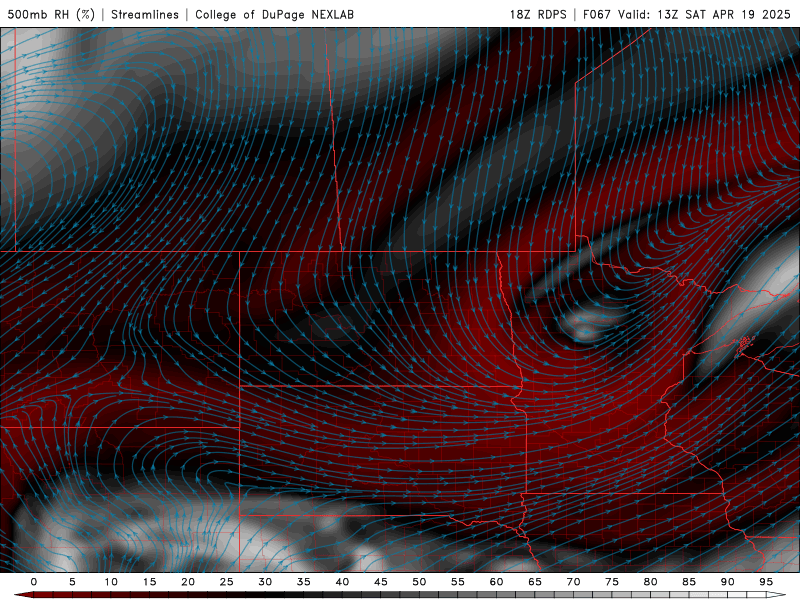The width and height of the screenshot is (800, 600).
Task: Click the 45 label on the legend
Action: point(381,582)
